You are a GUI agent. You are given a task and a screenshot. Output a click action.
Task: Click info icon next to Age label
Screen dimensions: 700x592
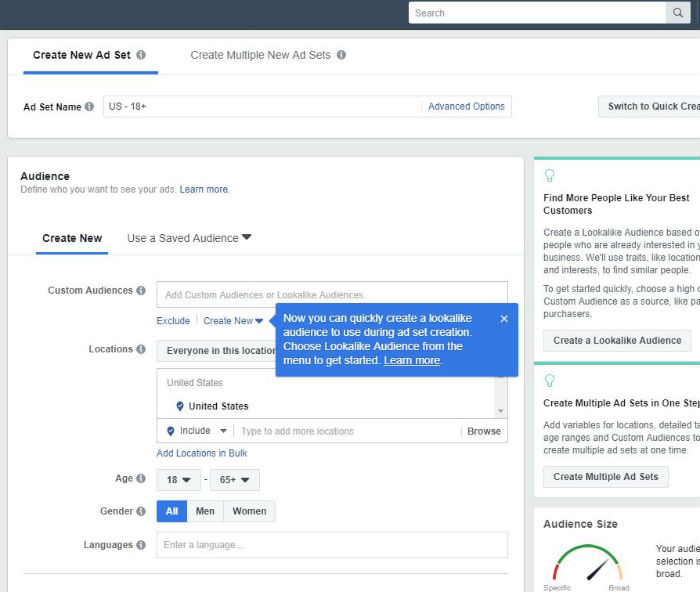[141, 479]
